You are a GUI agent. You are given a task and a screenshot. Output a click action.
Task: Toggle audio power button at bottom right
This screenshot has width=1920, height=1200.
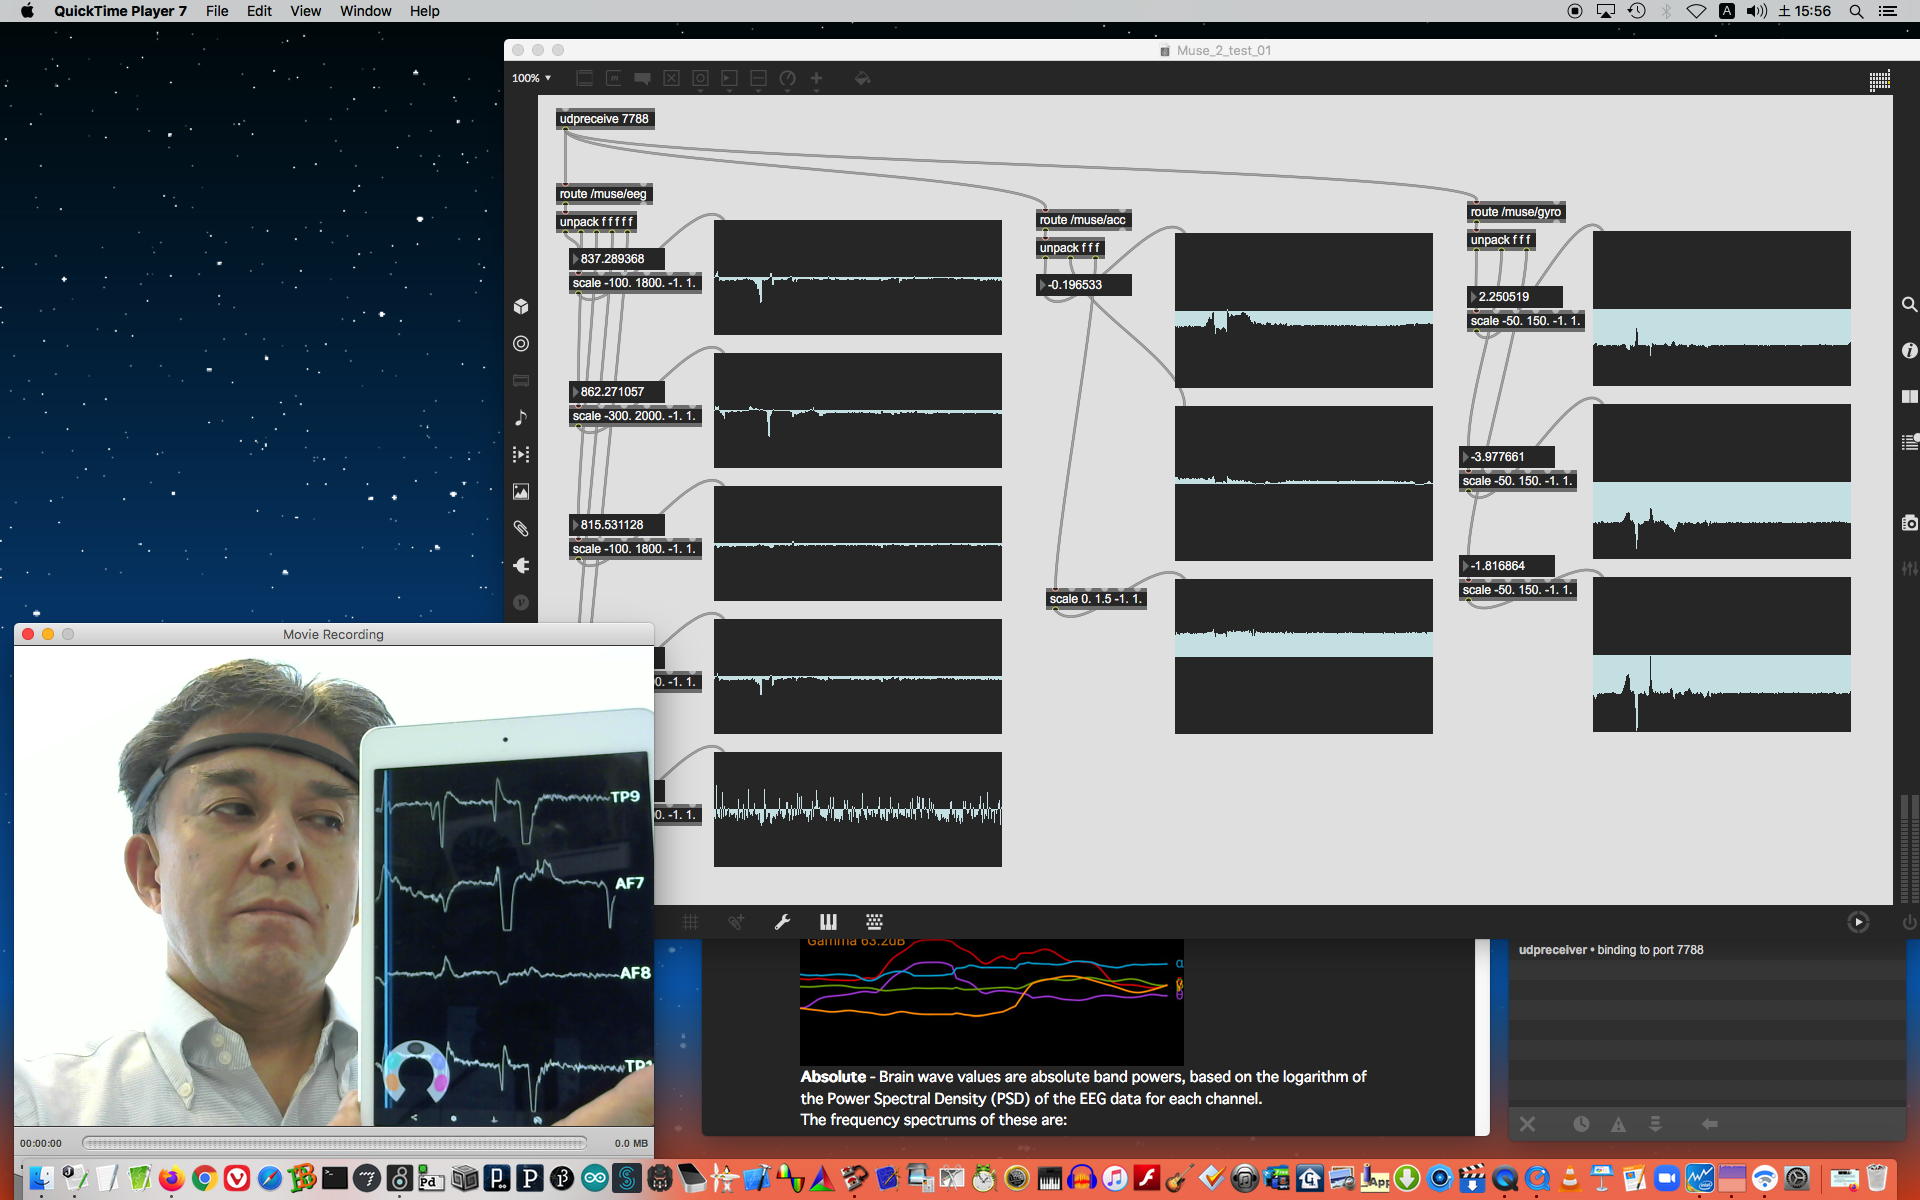click(x=1908, y=922)
